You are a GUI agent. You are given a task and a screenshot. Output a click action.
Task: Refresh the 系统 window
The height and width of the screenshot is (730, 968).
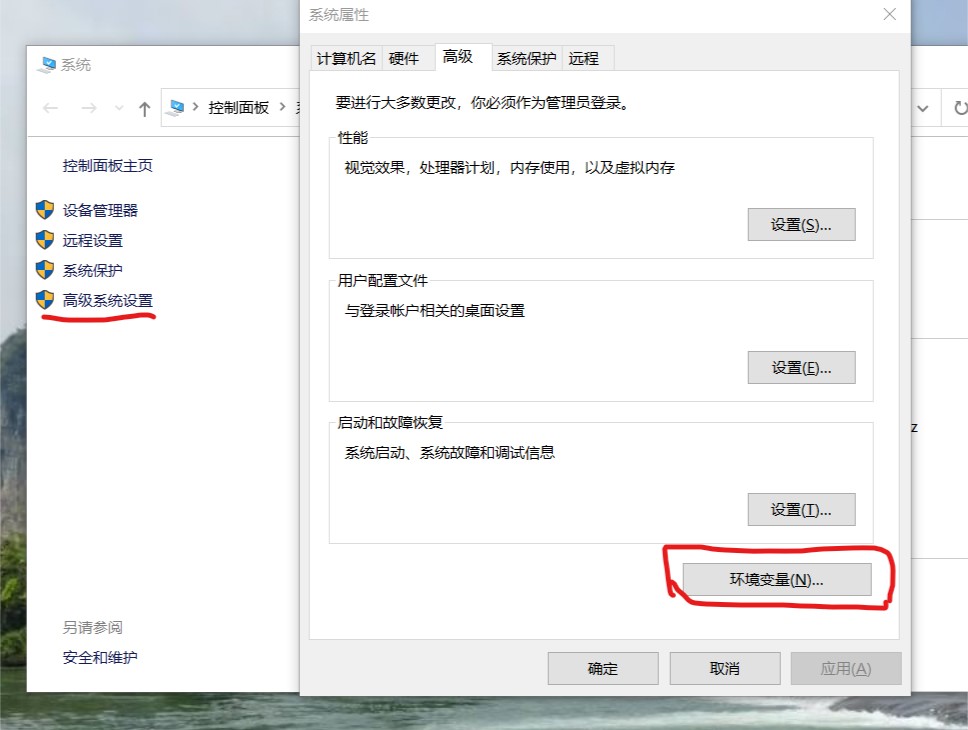[960, 109]
